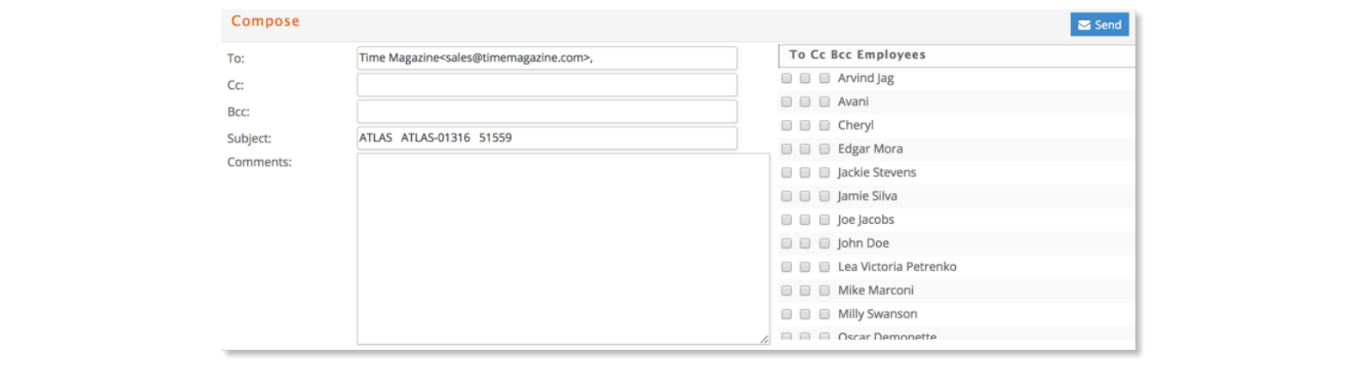This screenshot has width=1367, height=366.
Task: Select To checkbox for Joe Jacobs
Action: 786,220
